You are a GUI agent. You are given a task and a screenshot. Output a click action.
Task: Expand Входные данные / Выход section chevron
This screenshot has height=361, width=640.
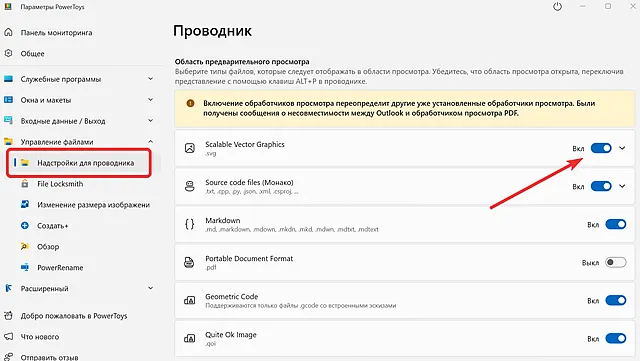(x=150, y=120)
